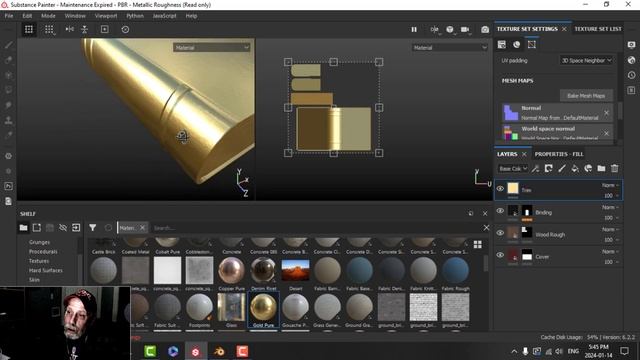This screenshot has width=640, height=360.
Task: Open the 2D viewport Material dropdown
Action: [450, 48]
